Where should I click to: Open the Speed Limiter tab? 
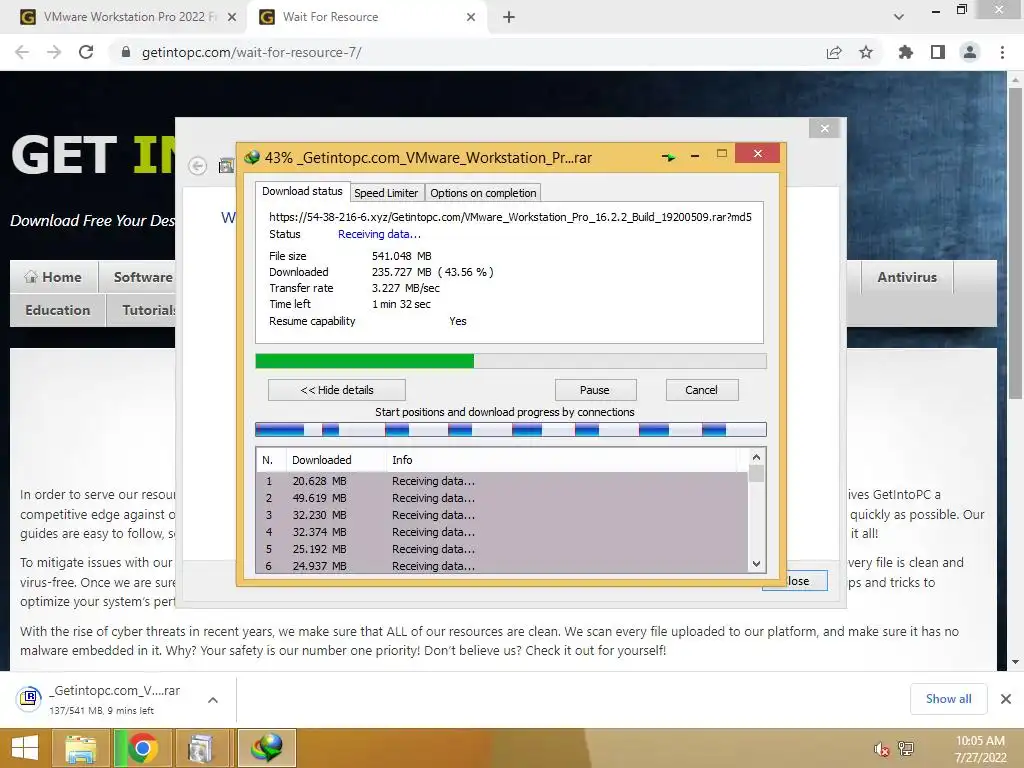click(x=386, y=193)
